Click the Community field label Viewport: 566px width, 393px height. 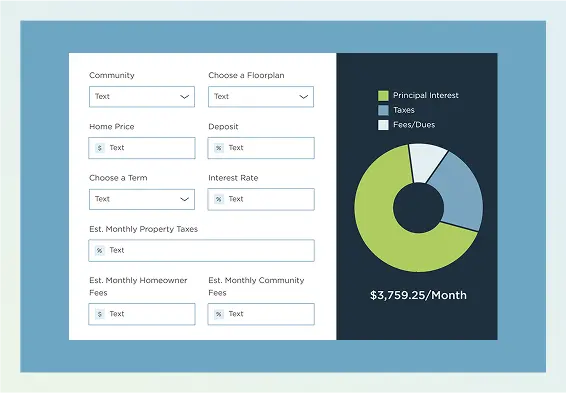112,75
